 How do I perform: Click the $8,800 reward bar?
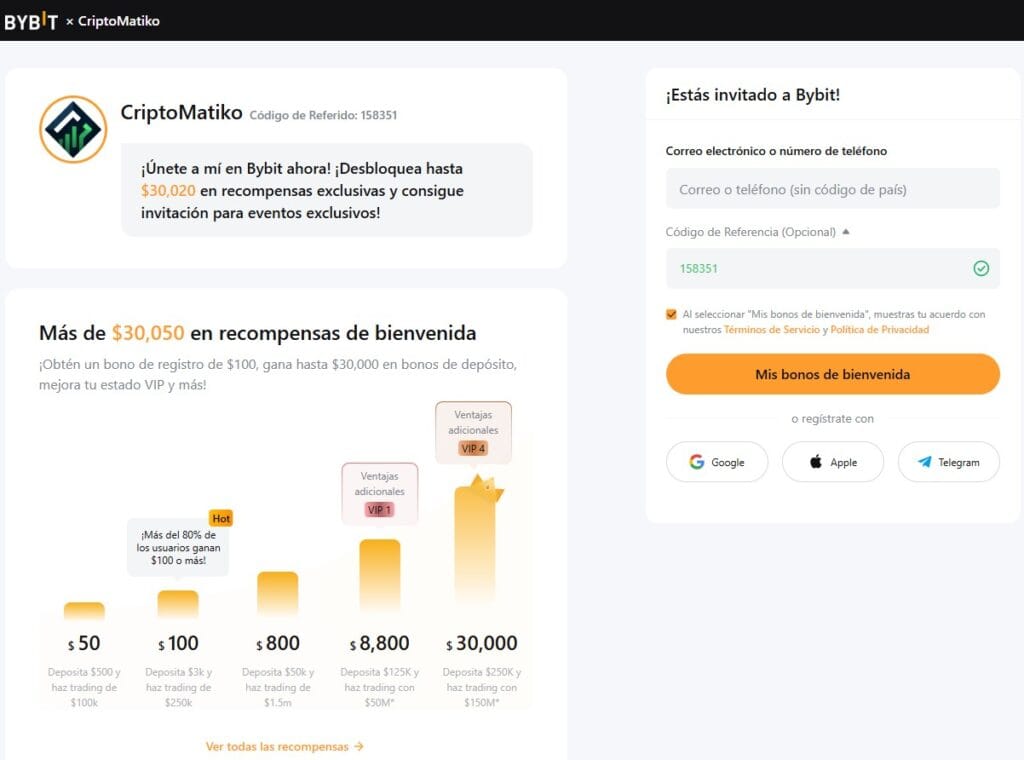point(379,576)
